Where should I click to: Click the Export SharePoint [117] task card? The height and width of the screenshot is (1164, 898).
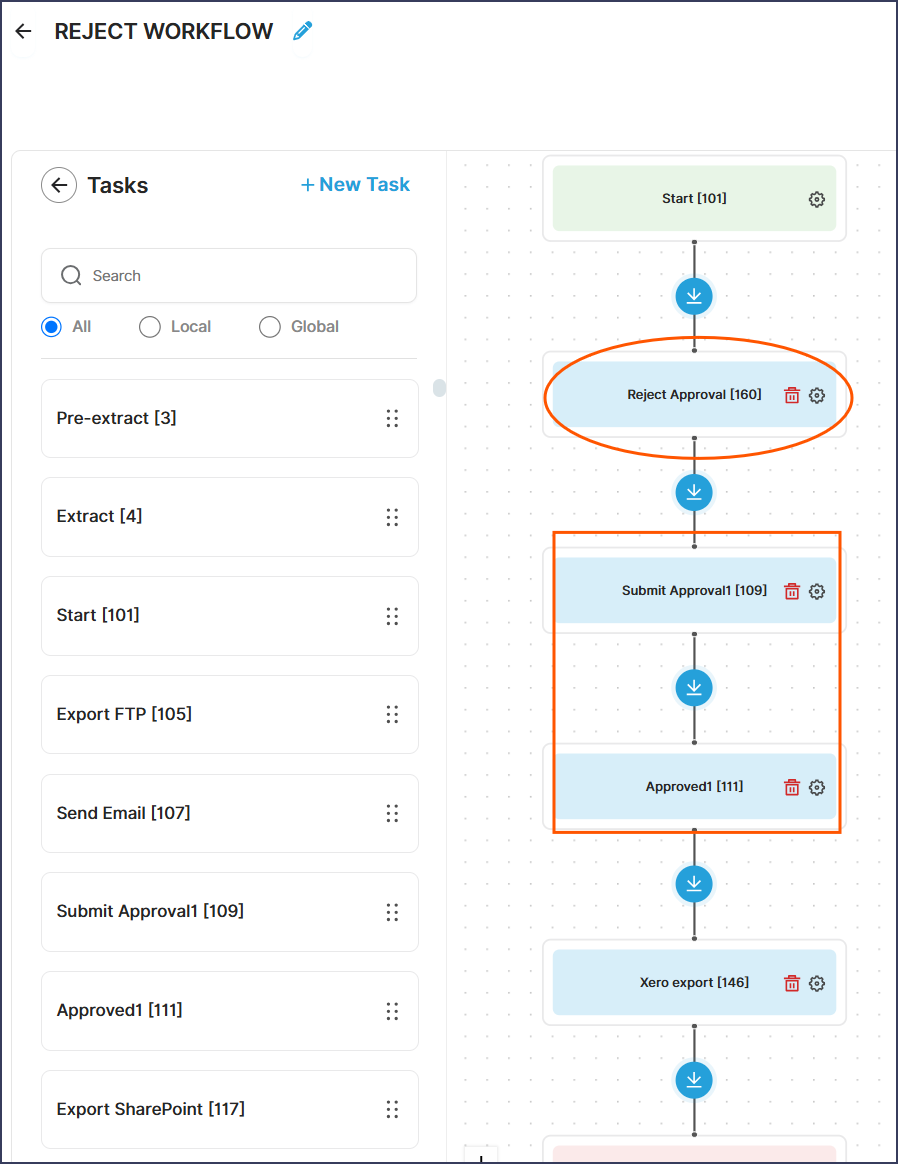point(229,1109)
